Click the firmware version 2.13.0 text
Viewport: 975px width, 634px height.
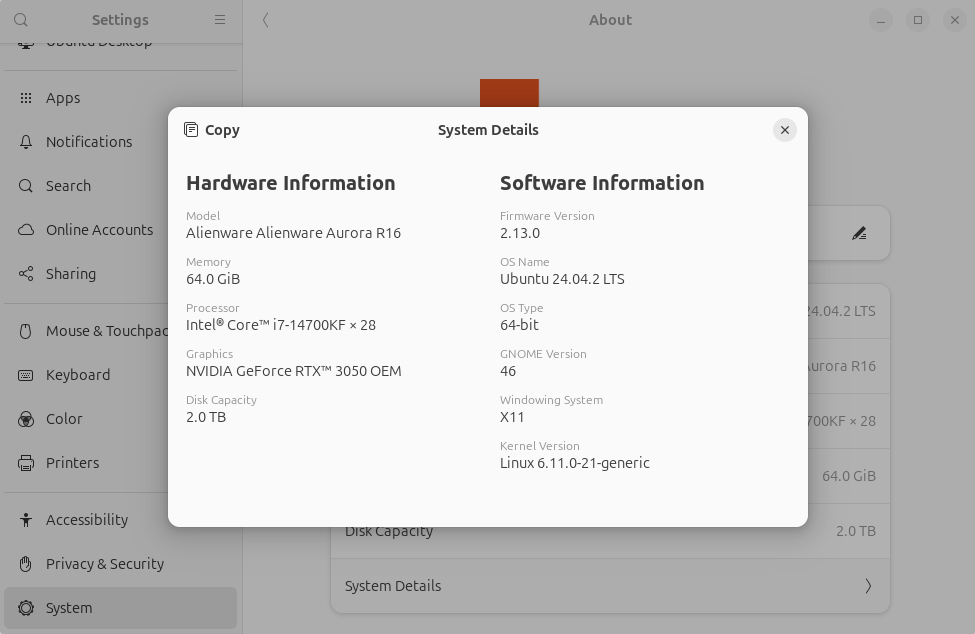(520, 233)
